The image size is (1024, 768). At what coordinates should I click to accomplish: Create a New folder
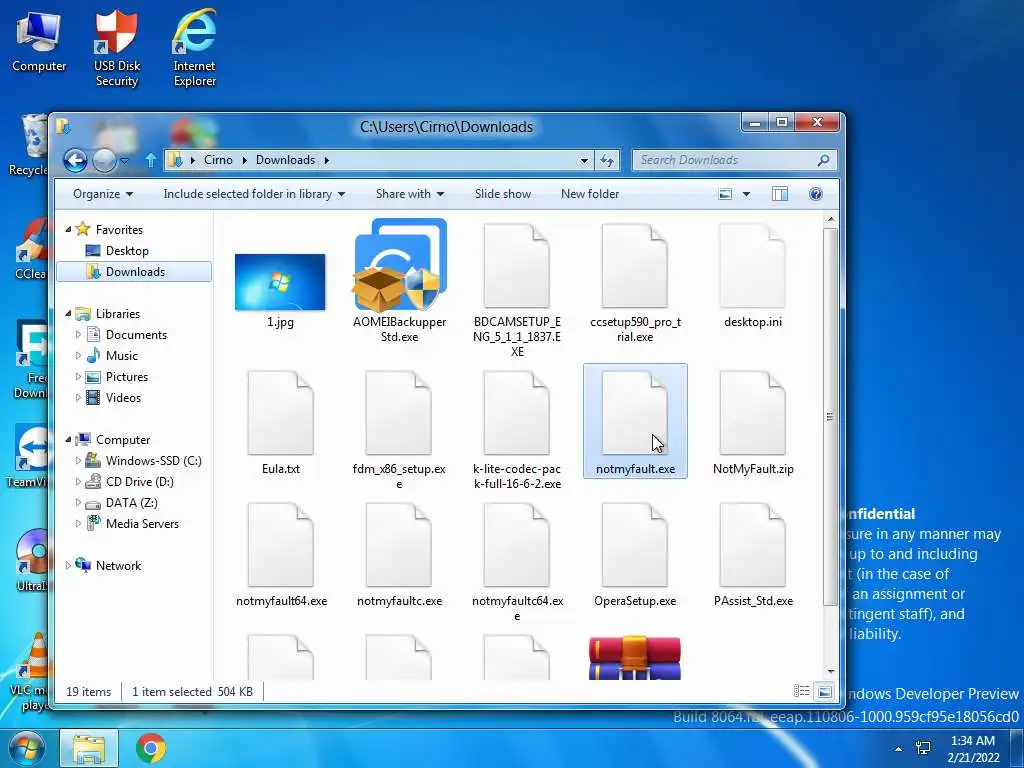[x=590, y=194]
